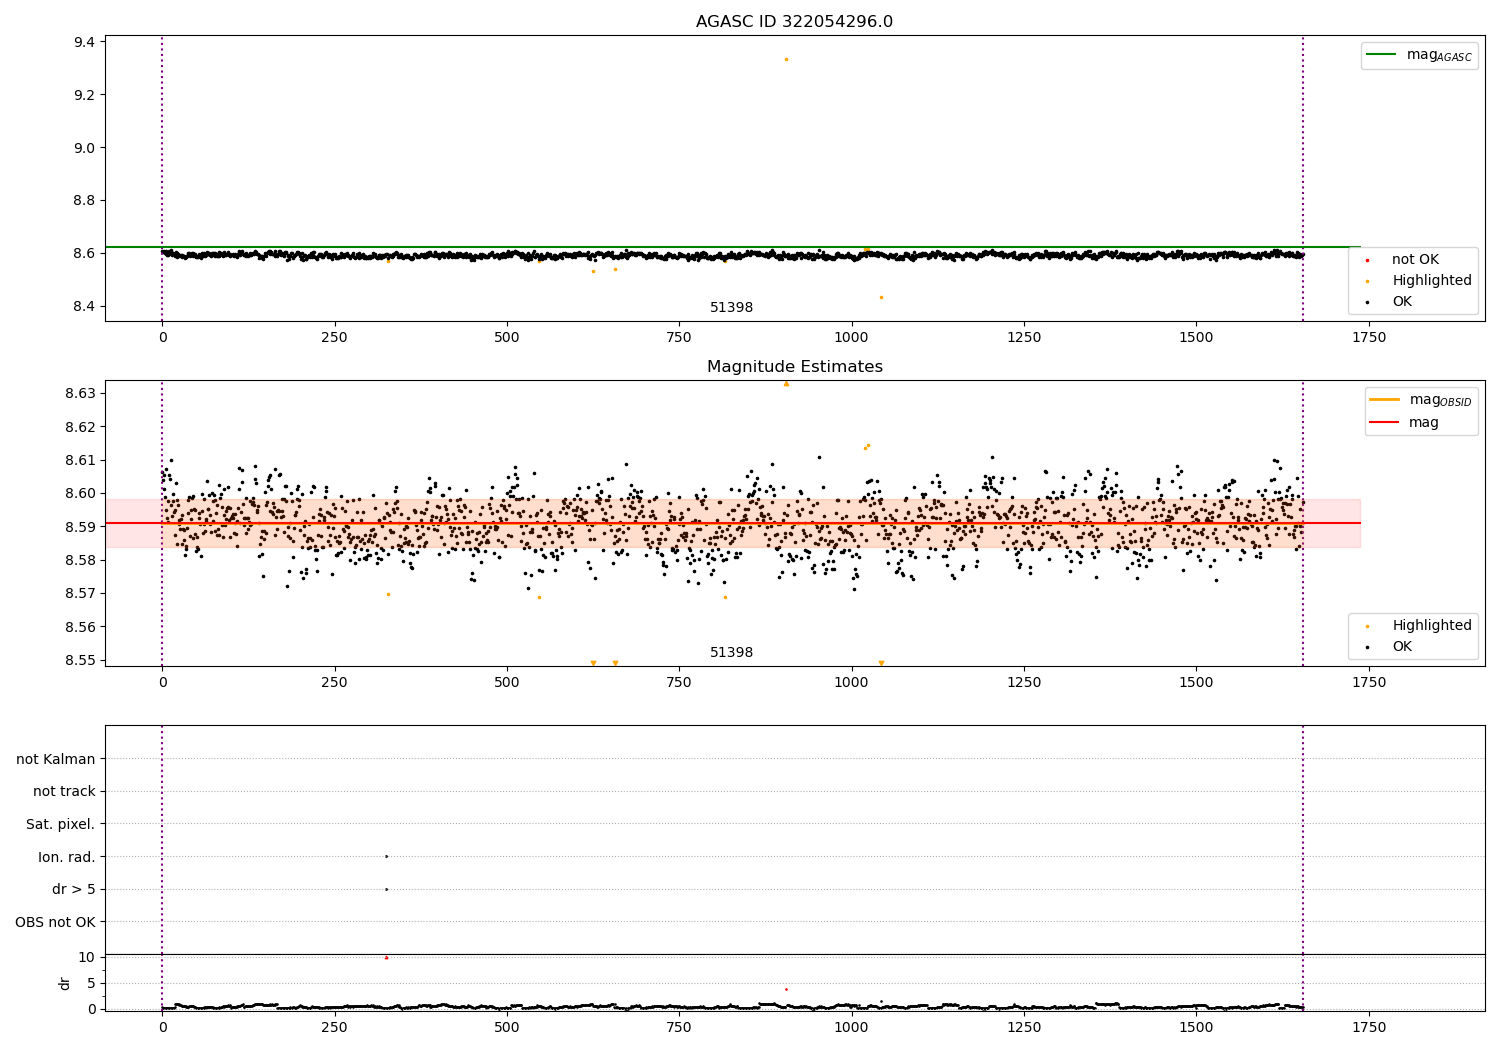The width and height of the screenshot is (1500, 1050).
Task: Click the rotated 'dr' y-axis label
Action: point(65,983)
